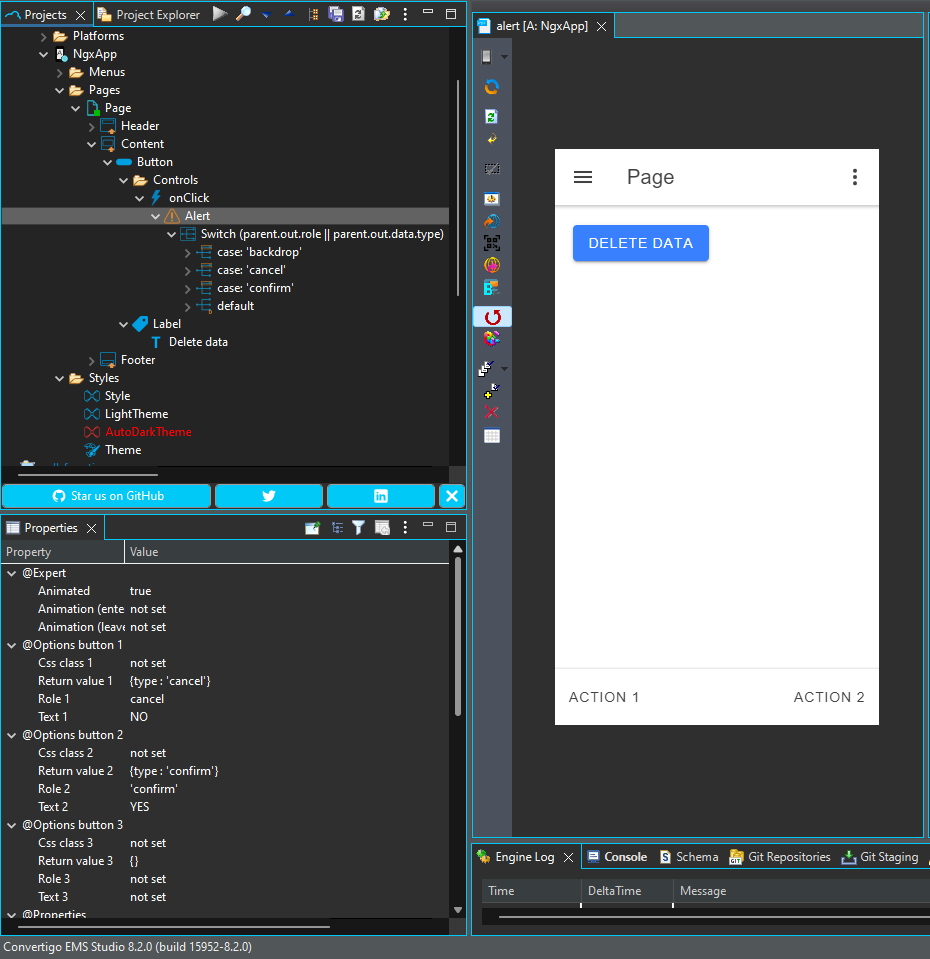Toggle the pin property view icon

312,528
